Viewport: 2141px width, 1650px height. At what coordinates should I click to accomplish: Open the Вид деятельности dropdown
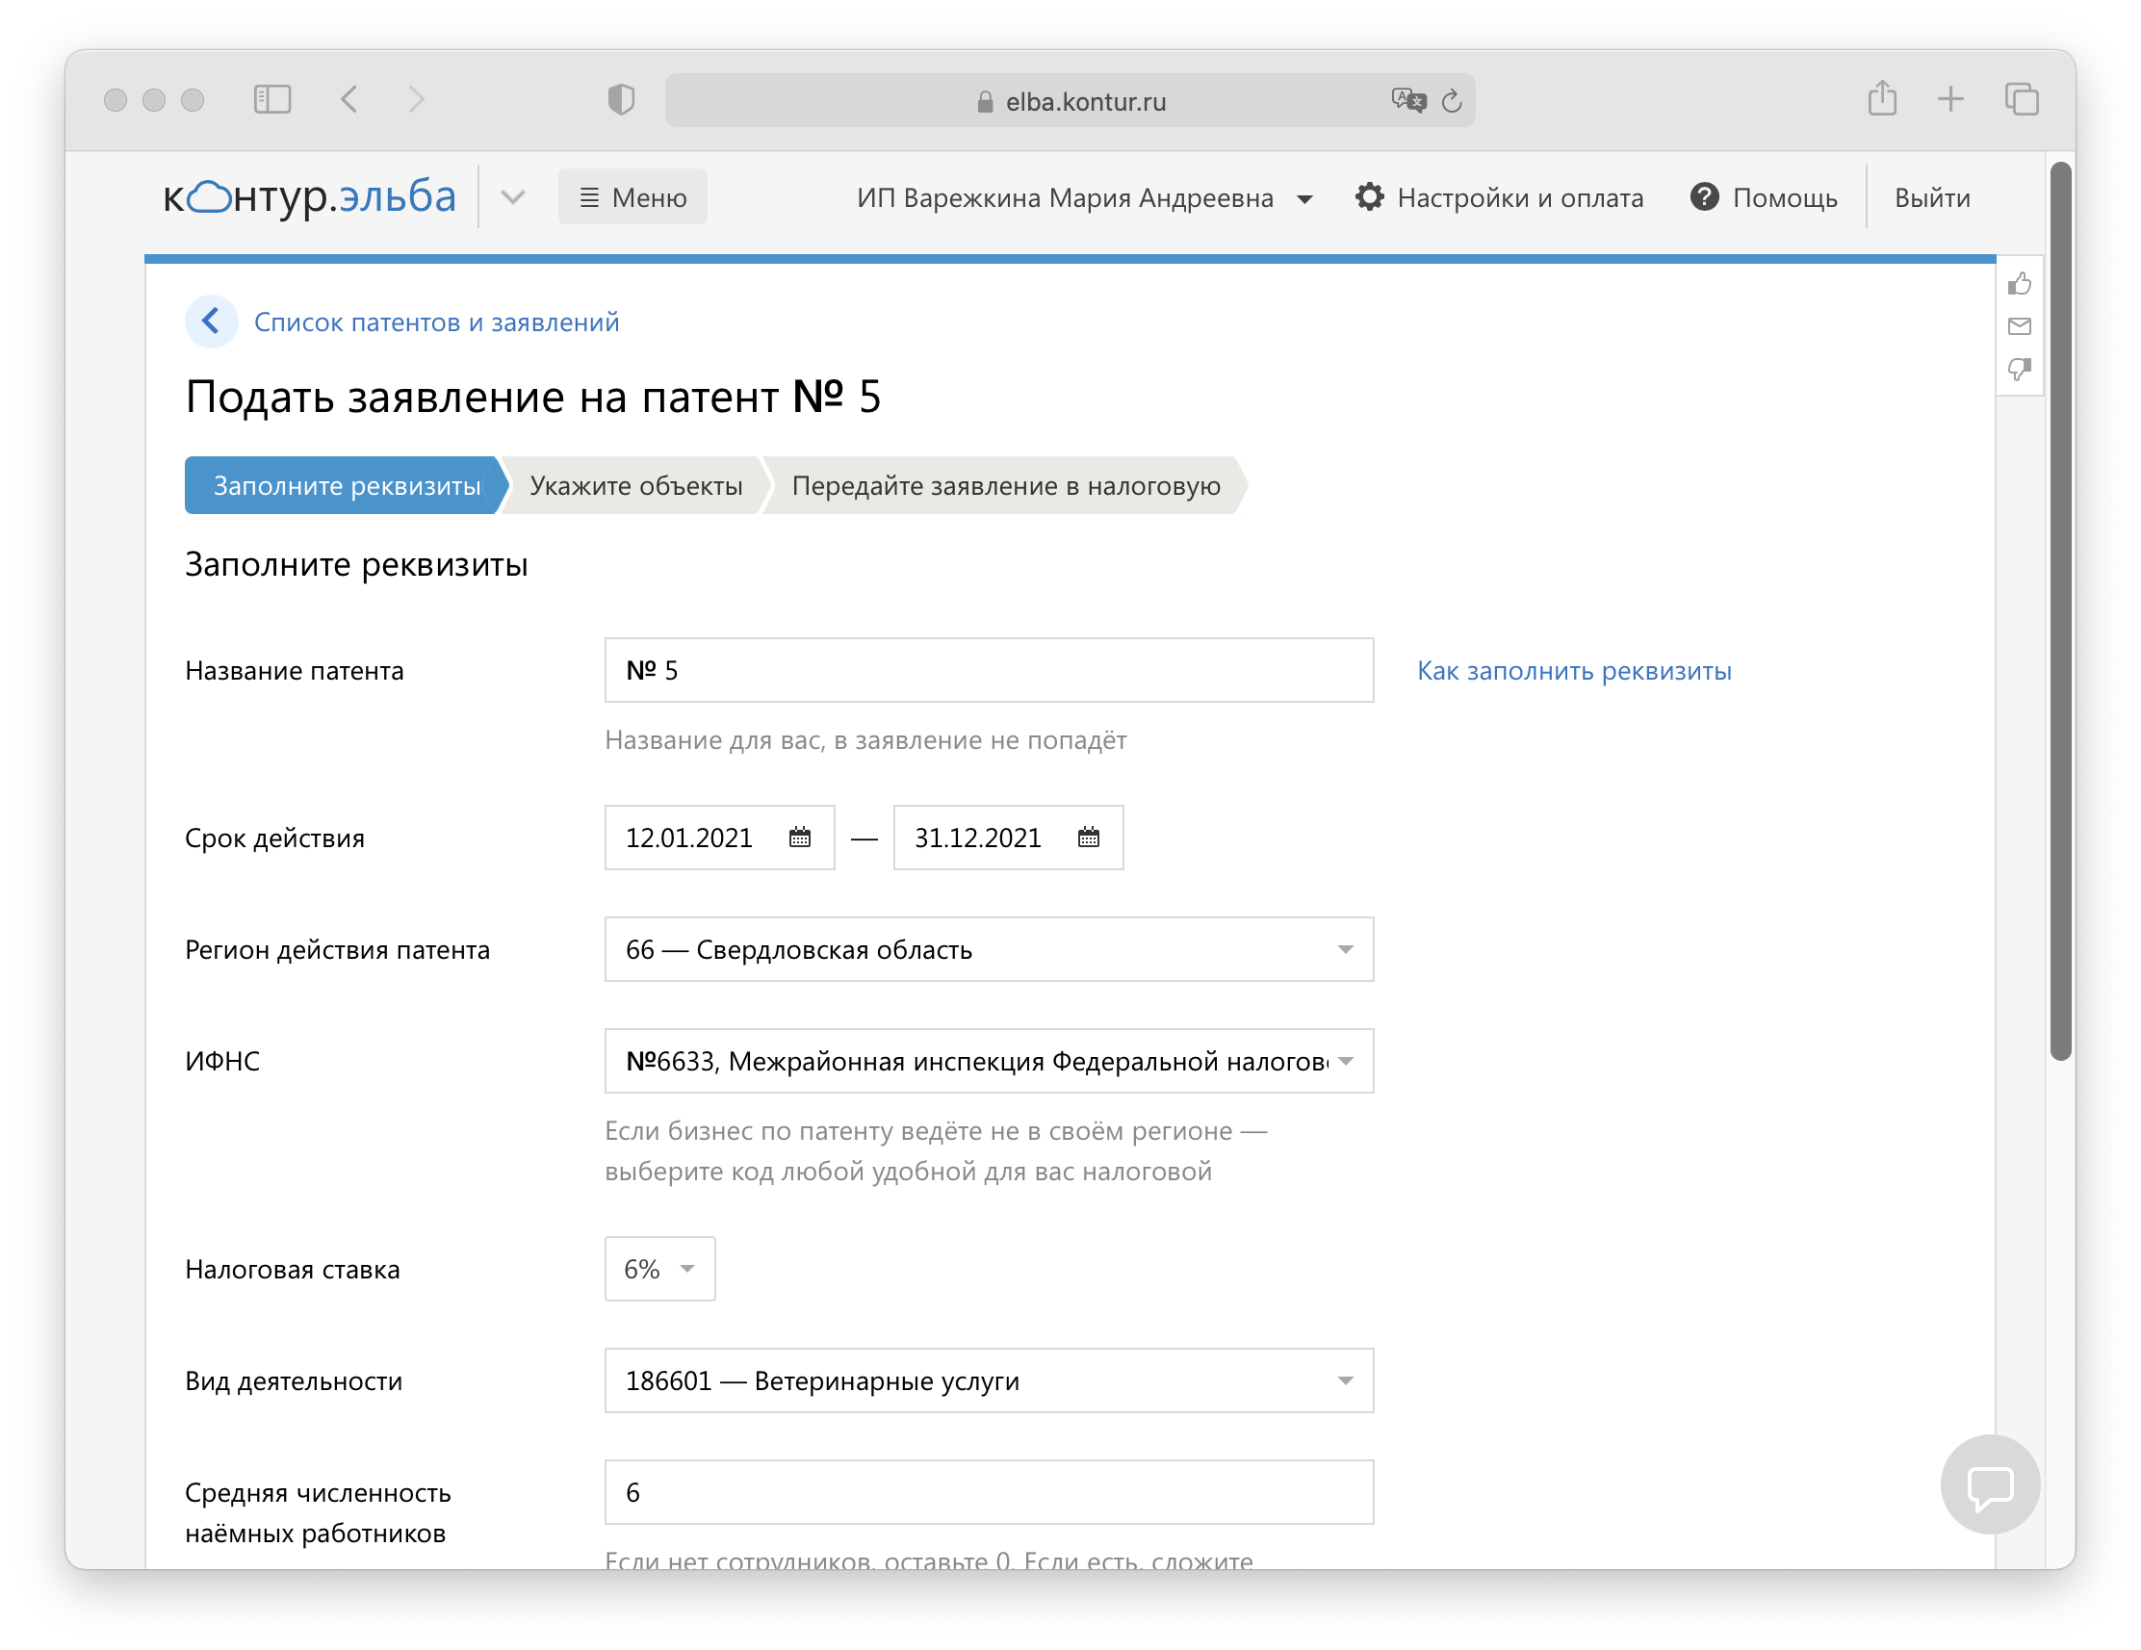(989, 1382)
